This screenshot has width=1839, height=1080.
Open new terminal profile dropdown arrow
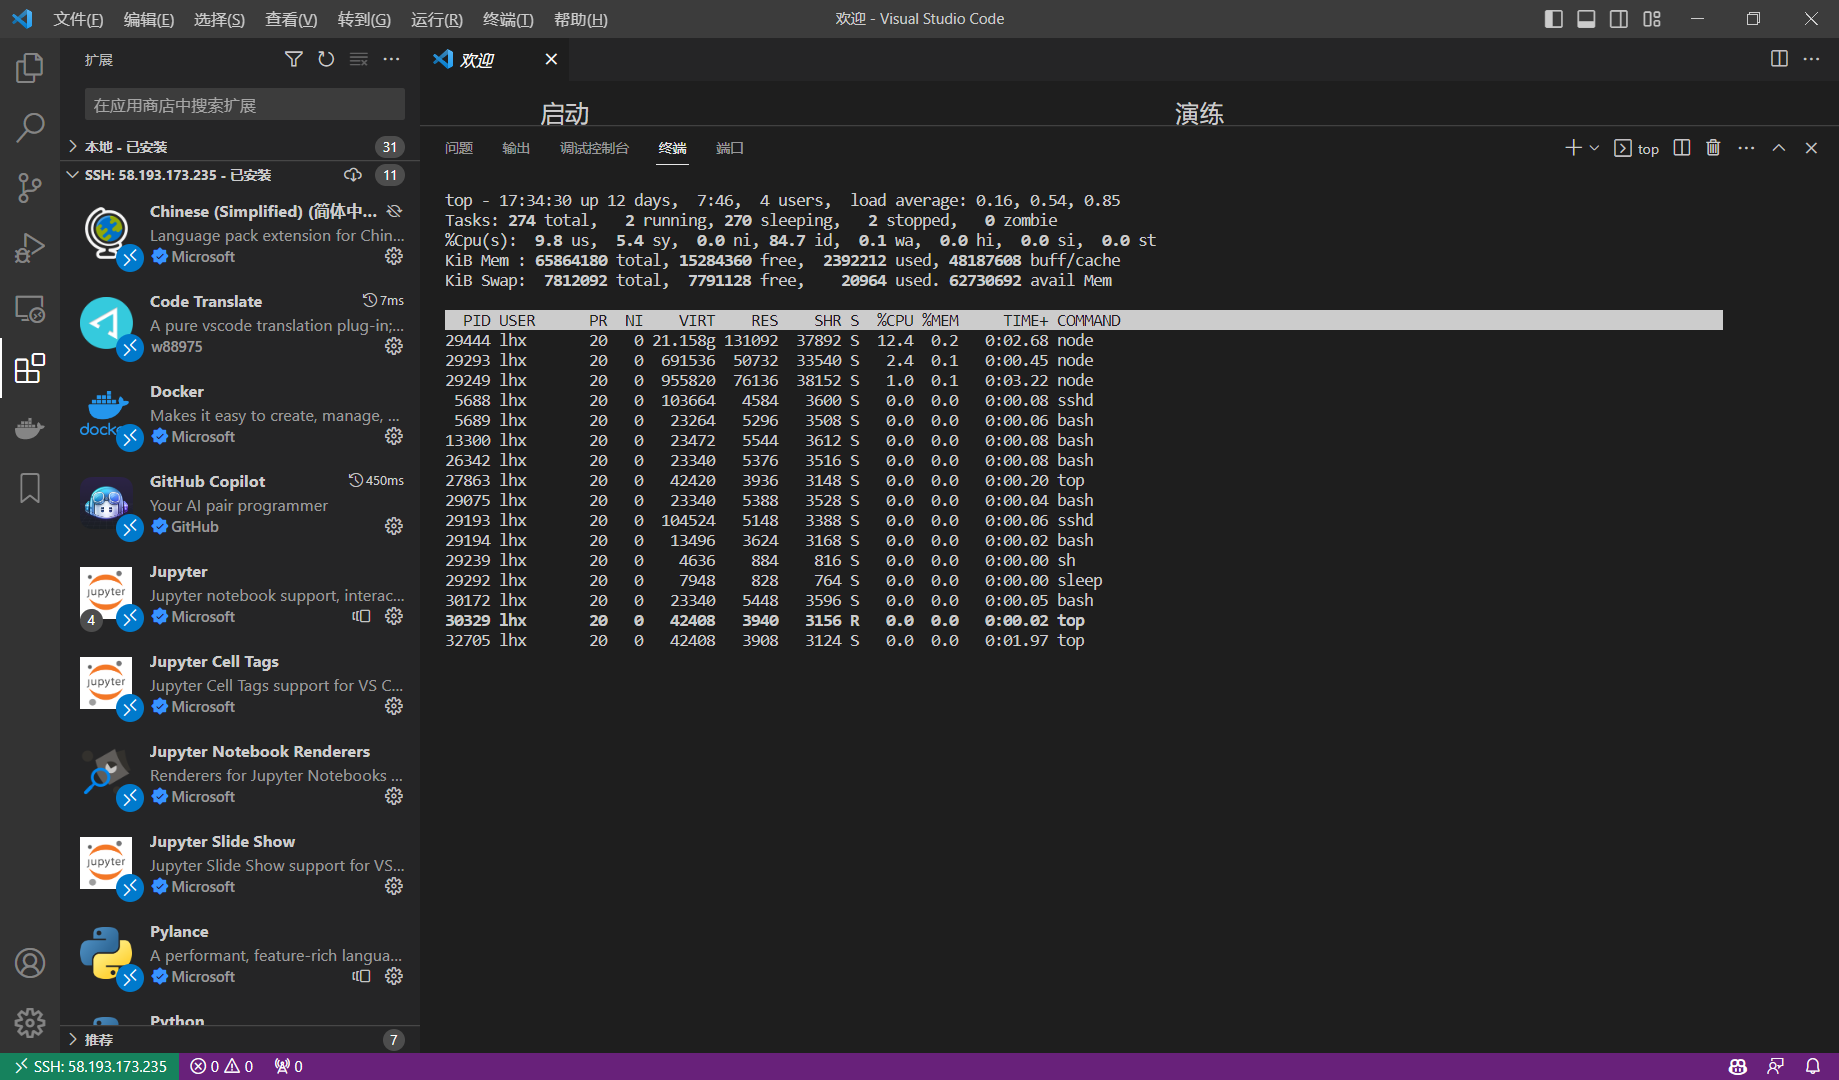coord(1594,148)
